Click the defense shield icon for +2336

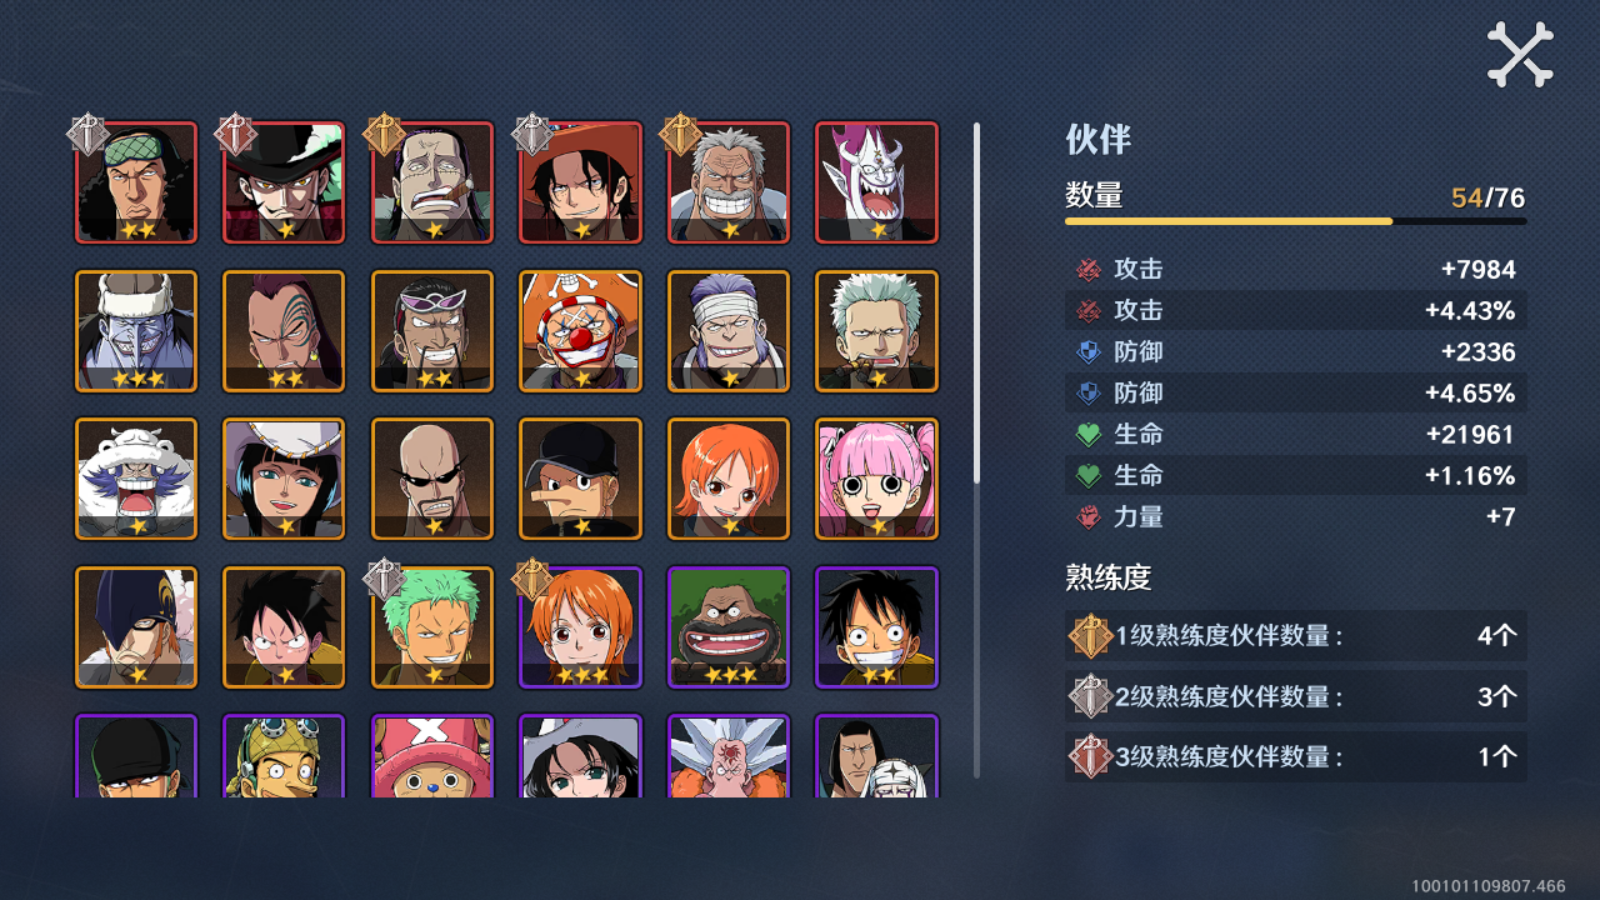tap(1088, 352)
